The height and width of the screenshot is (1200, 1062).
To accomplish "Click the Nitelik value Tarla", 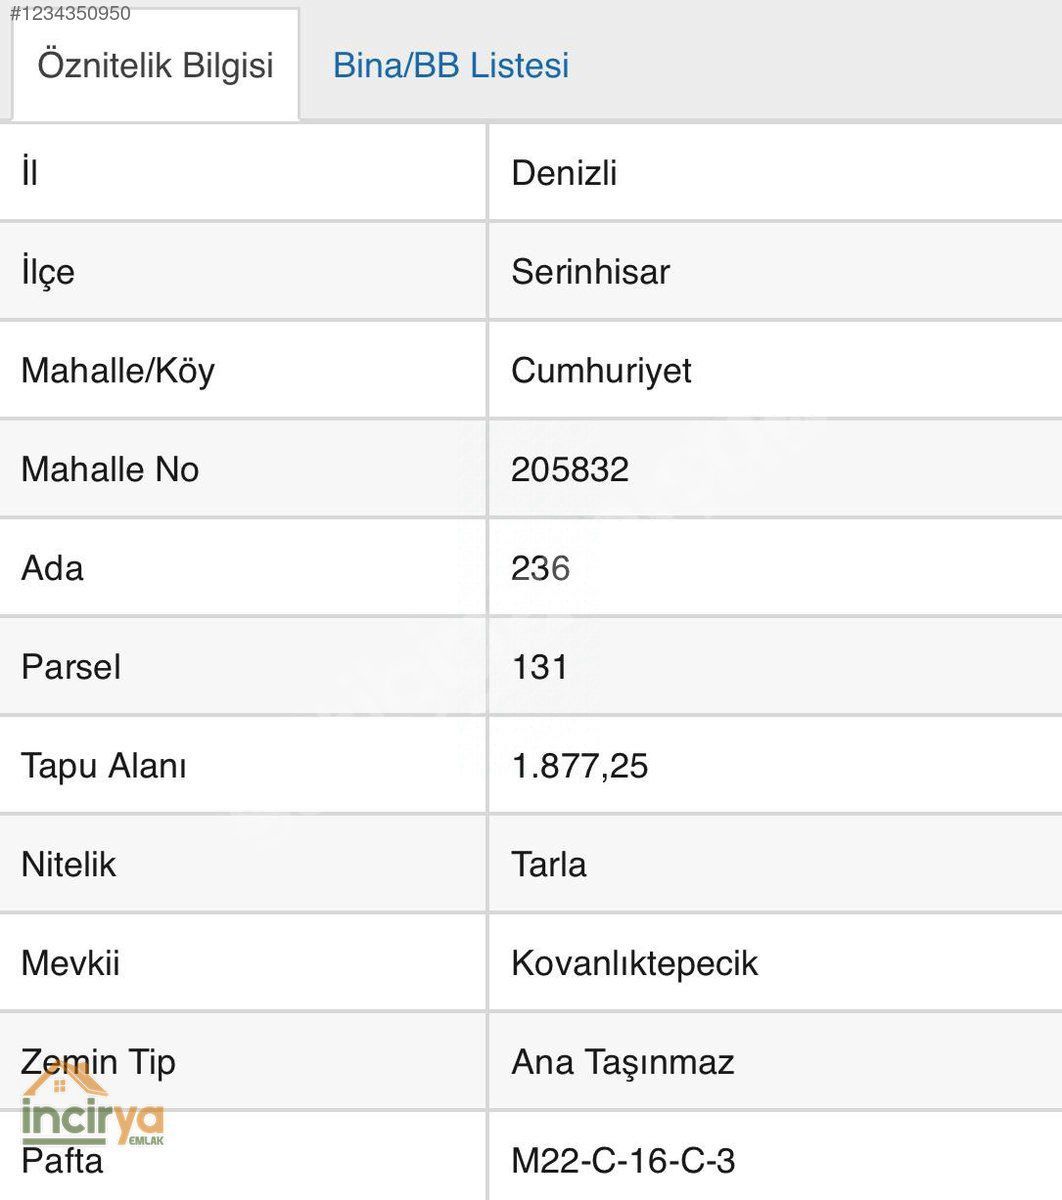I will (x=549, y=865).
